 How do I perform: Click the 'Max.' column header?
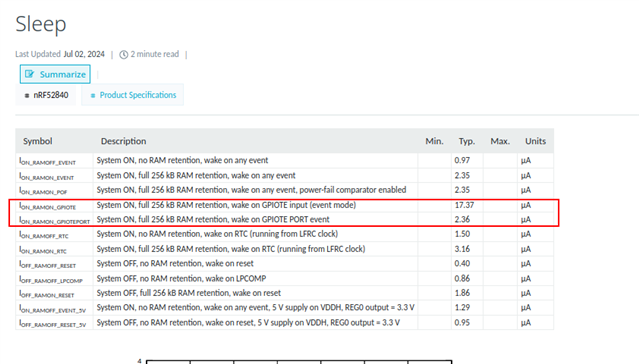(500, 141)
